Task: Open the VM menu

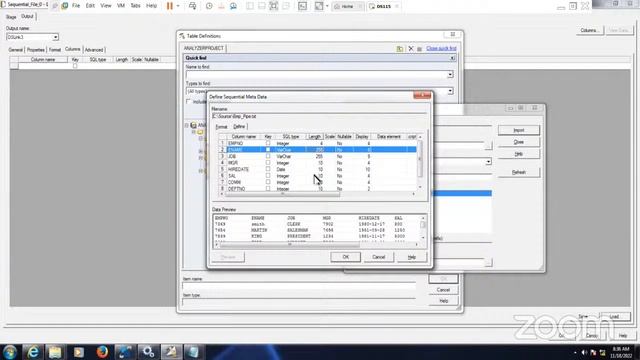Action: tap(121, 6)
